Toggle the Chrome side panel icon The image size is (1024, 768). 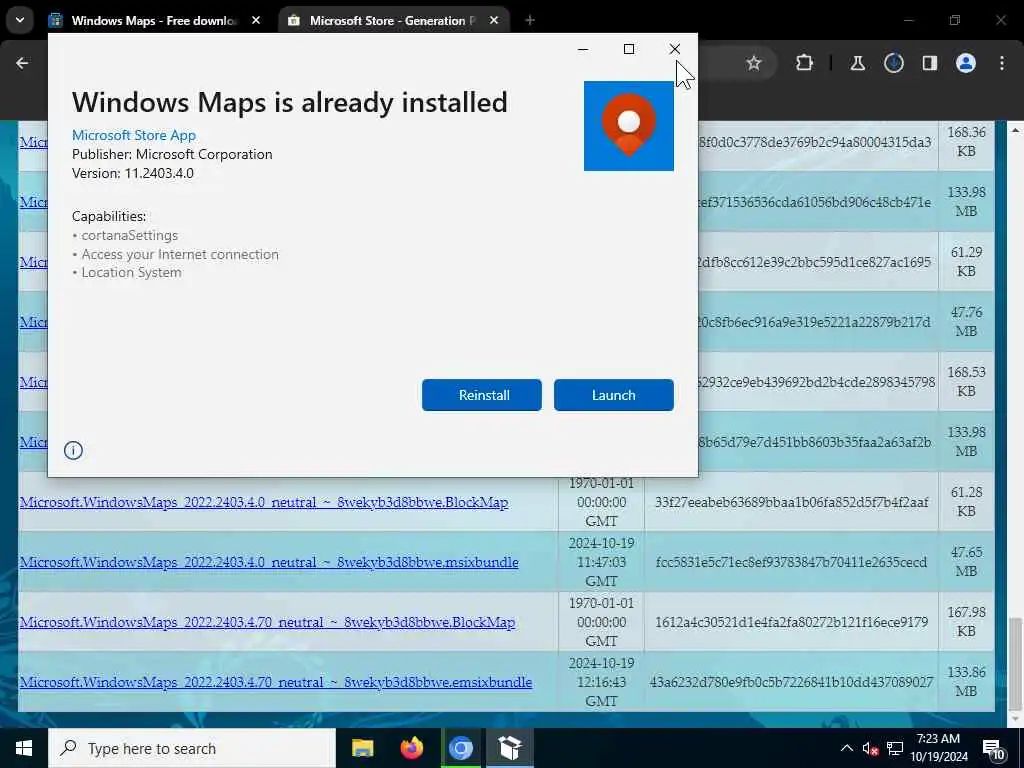tap(929, 63)
